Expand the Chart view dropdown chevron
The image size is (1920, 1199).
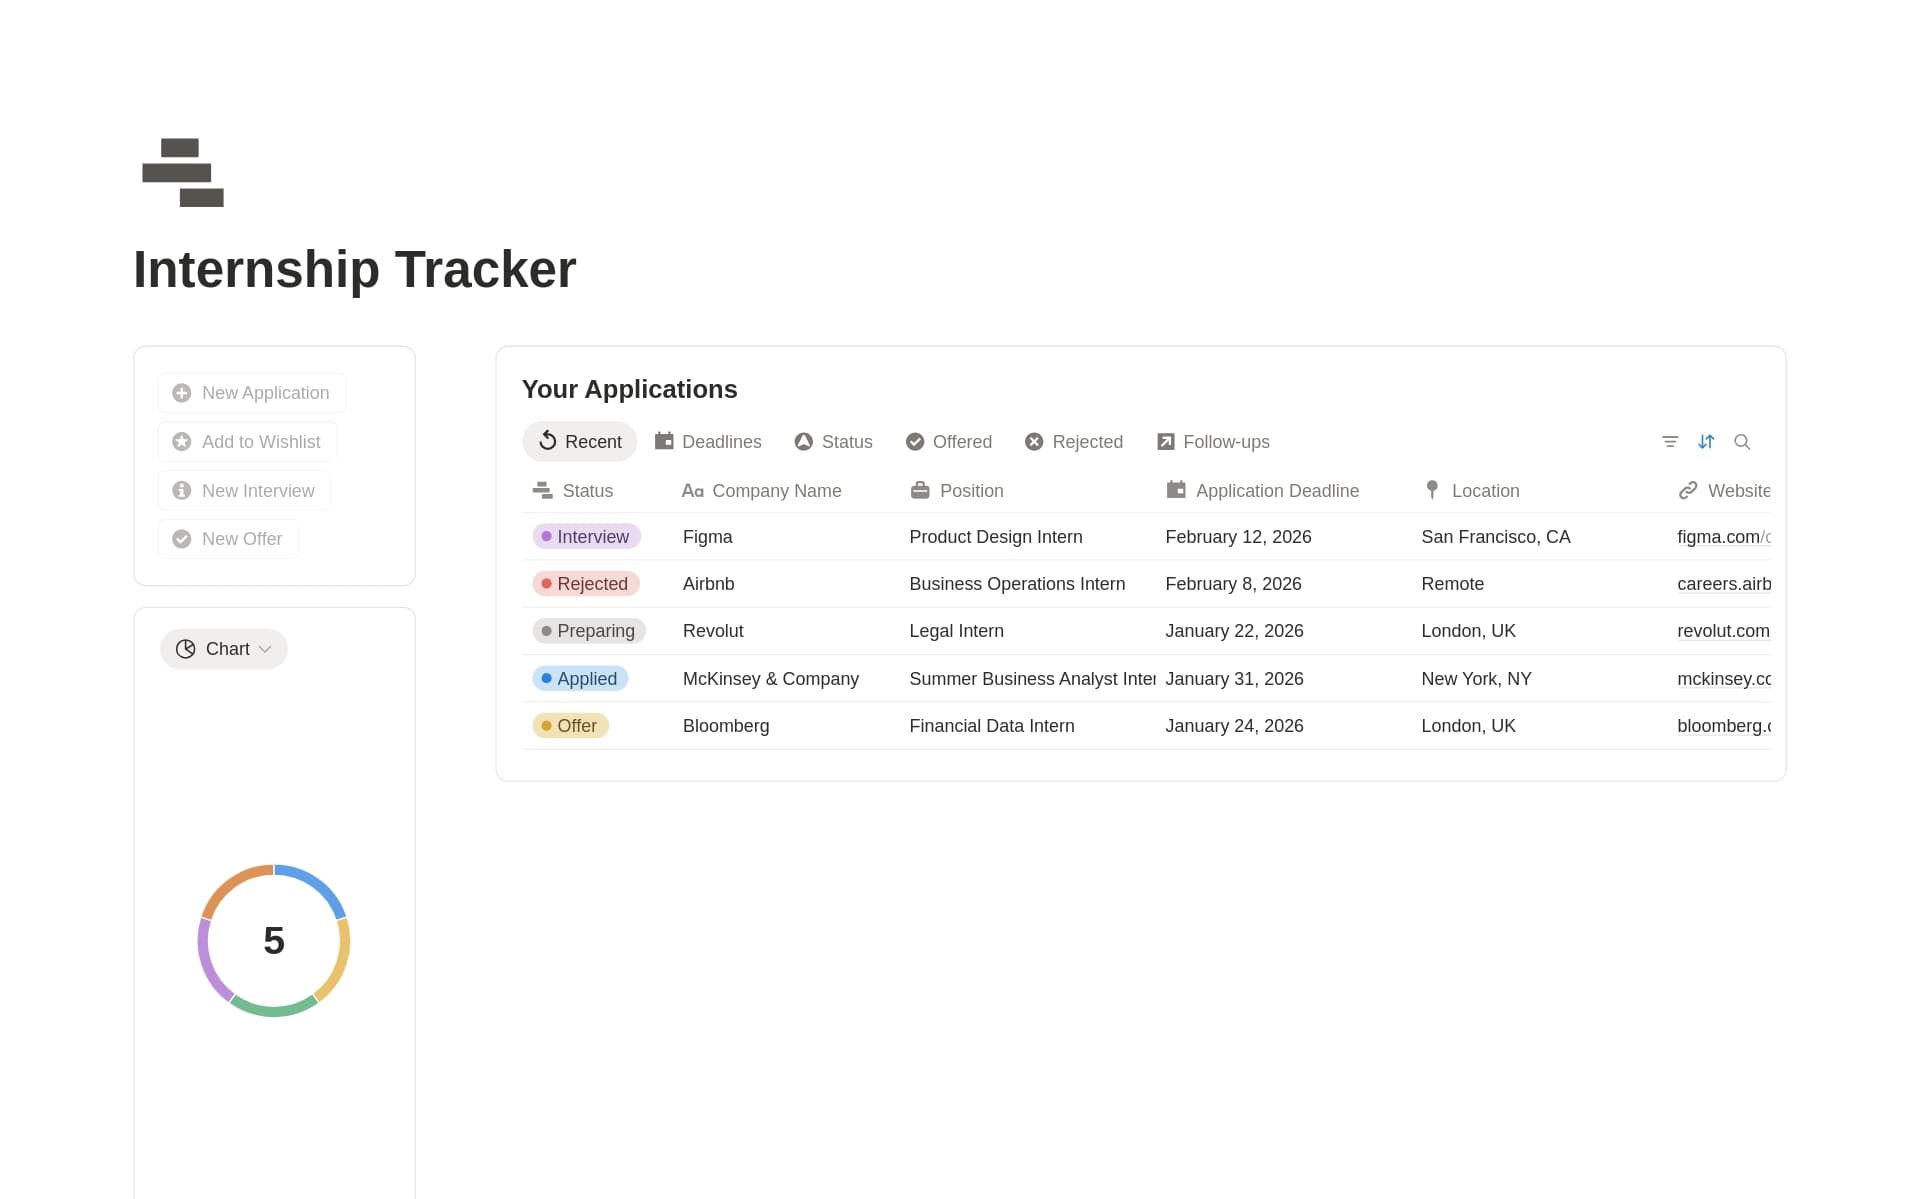click(x=265, y=649)
